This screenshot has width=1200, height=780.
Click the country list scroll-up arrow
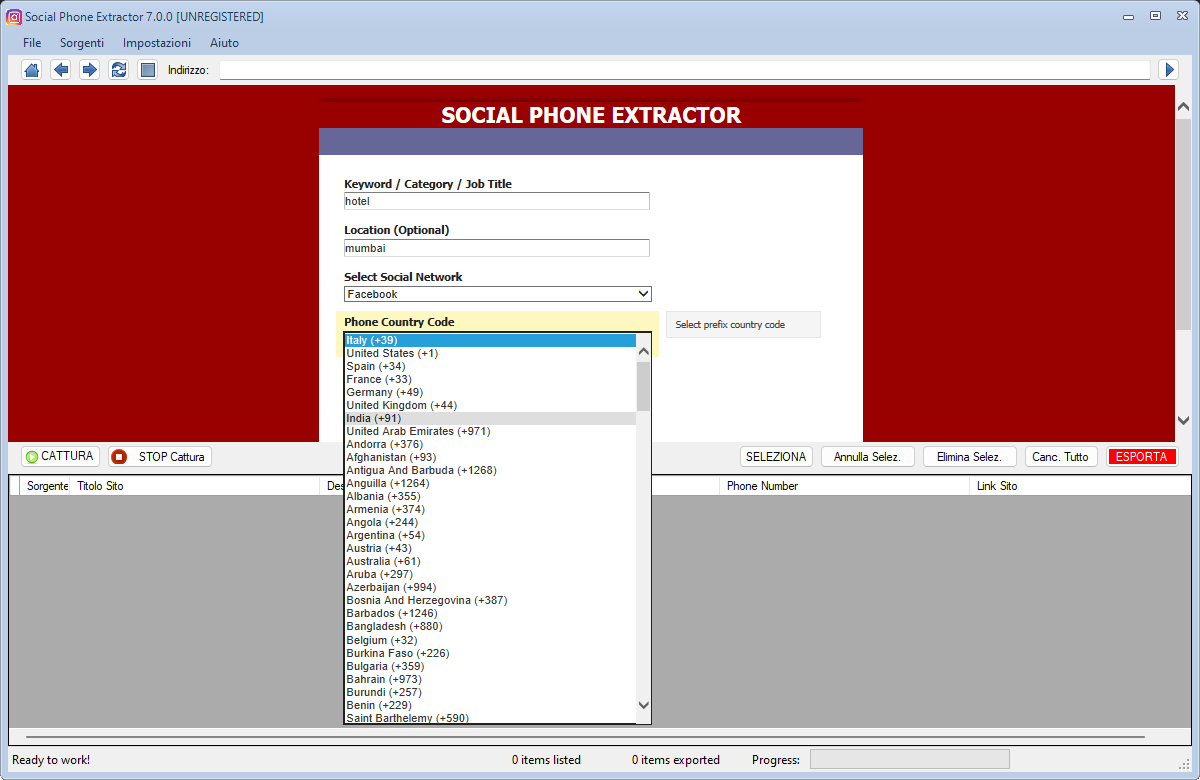[644, 351]
